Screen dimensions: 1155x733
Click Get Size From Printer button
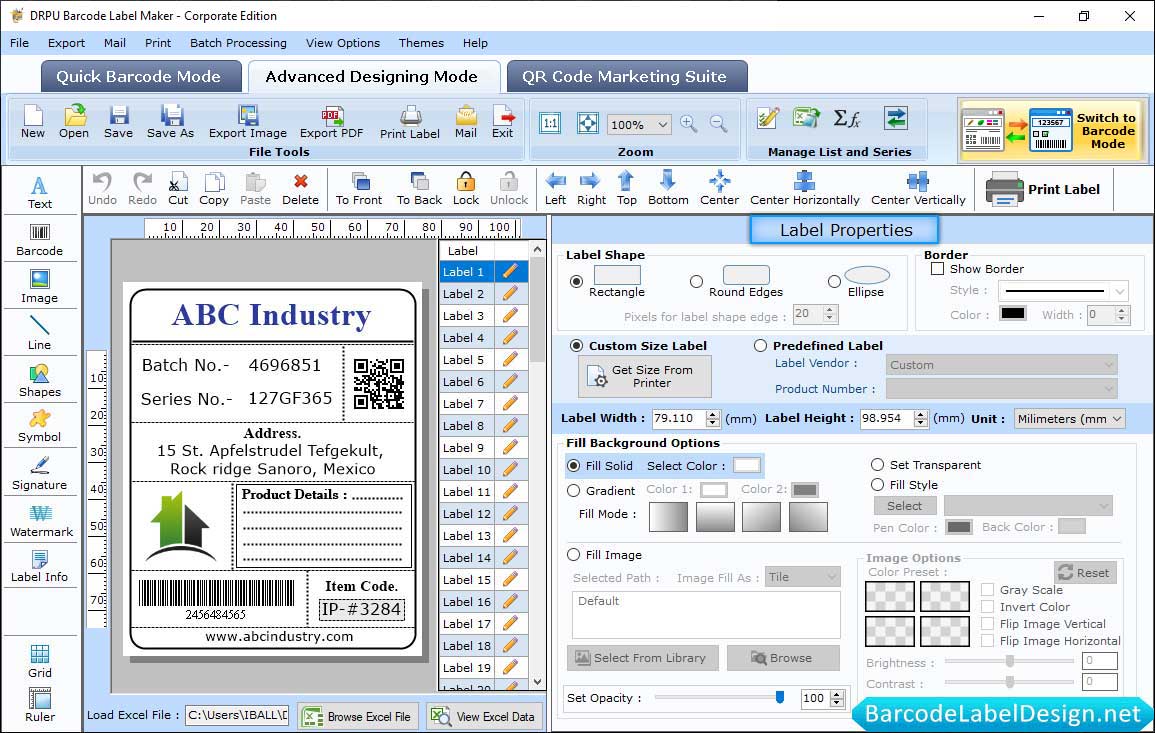coord(645,376)
